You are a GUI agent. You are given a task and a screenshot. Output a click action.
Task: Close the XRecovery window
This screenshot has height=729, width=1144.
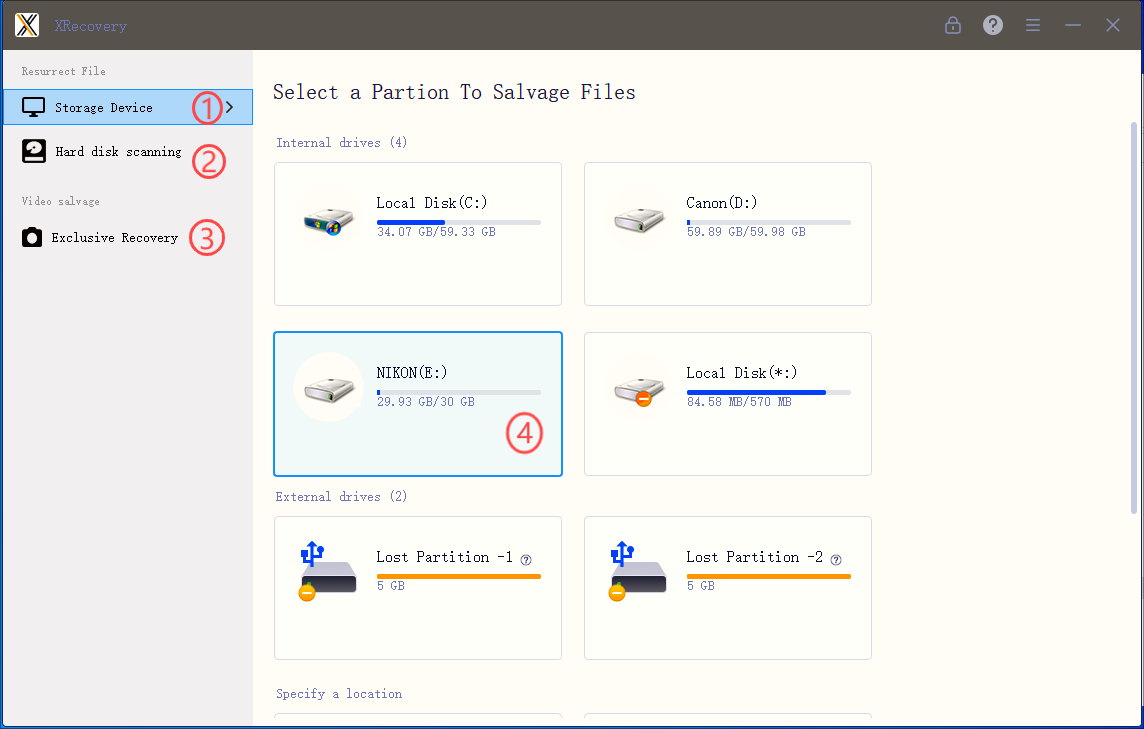pos(1113,26)
